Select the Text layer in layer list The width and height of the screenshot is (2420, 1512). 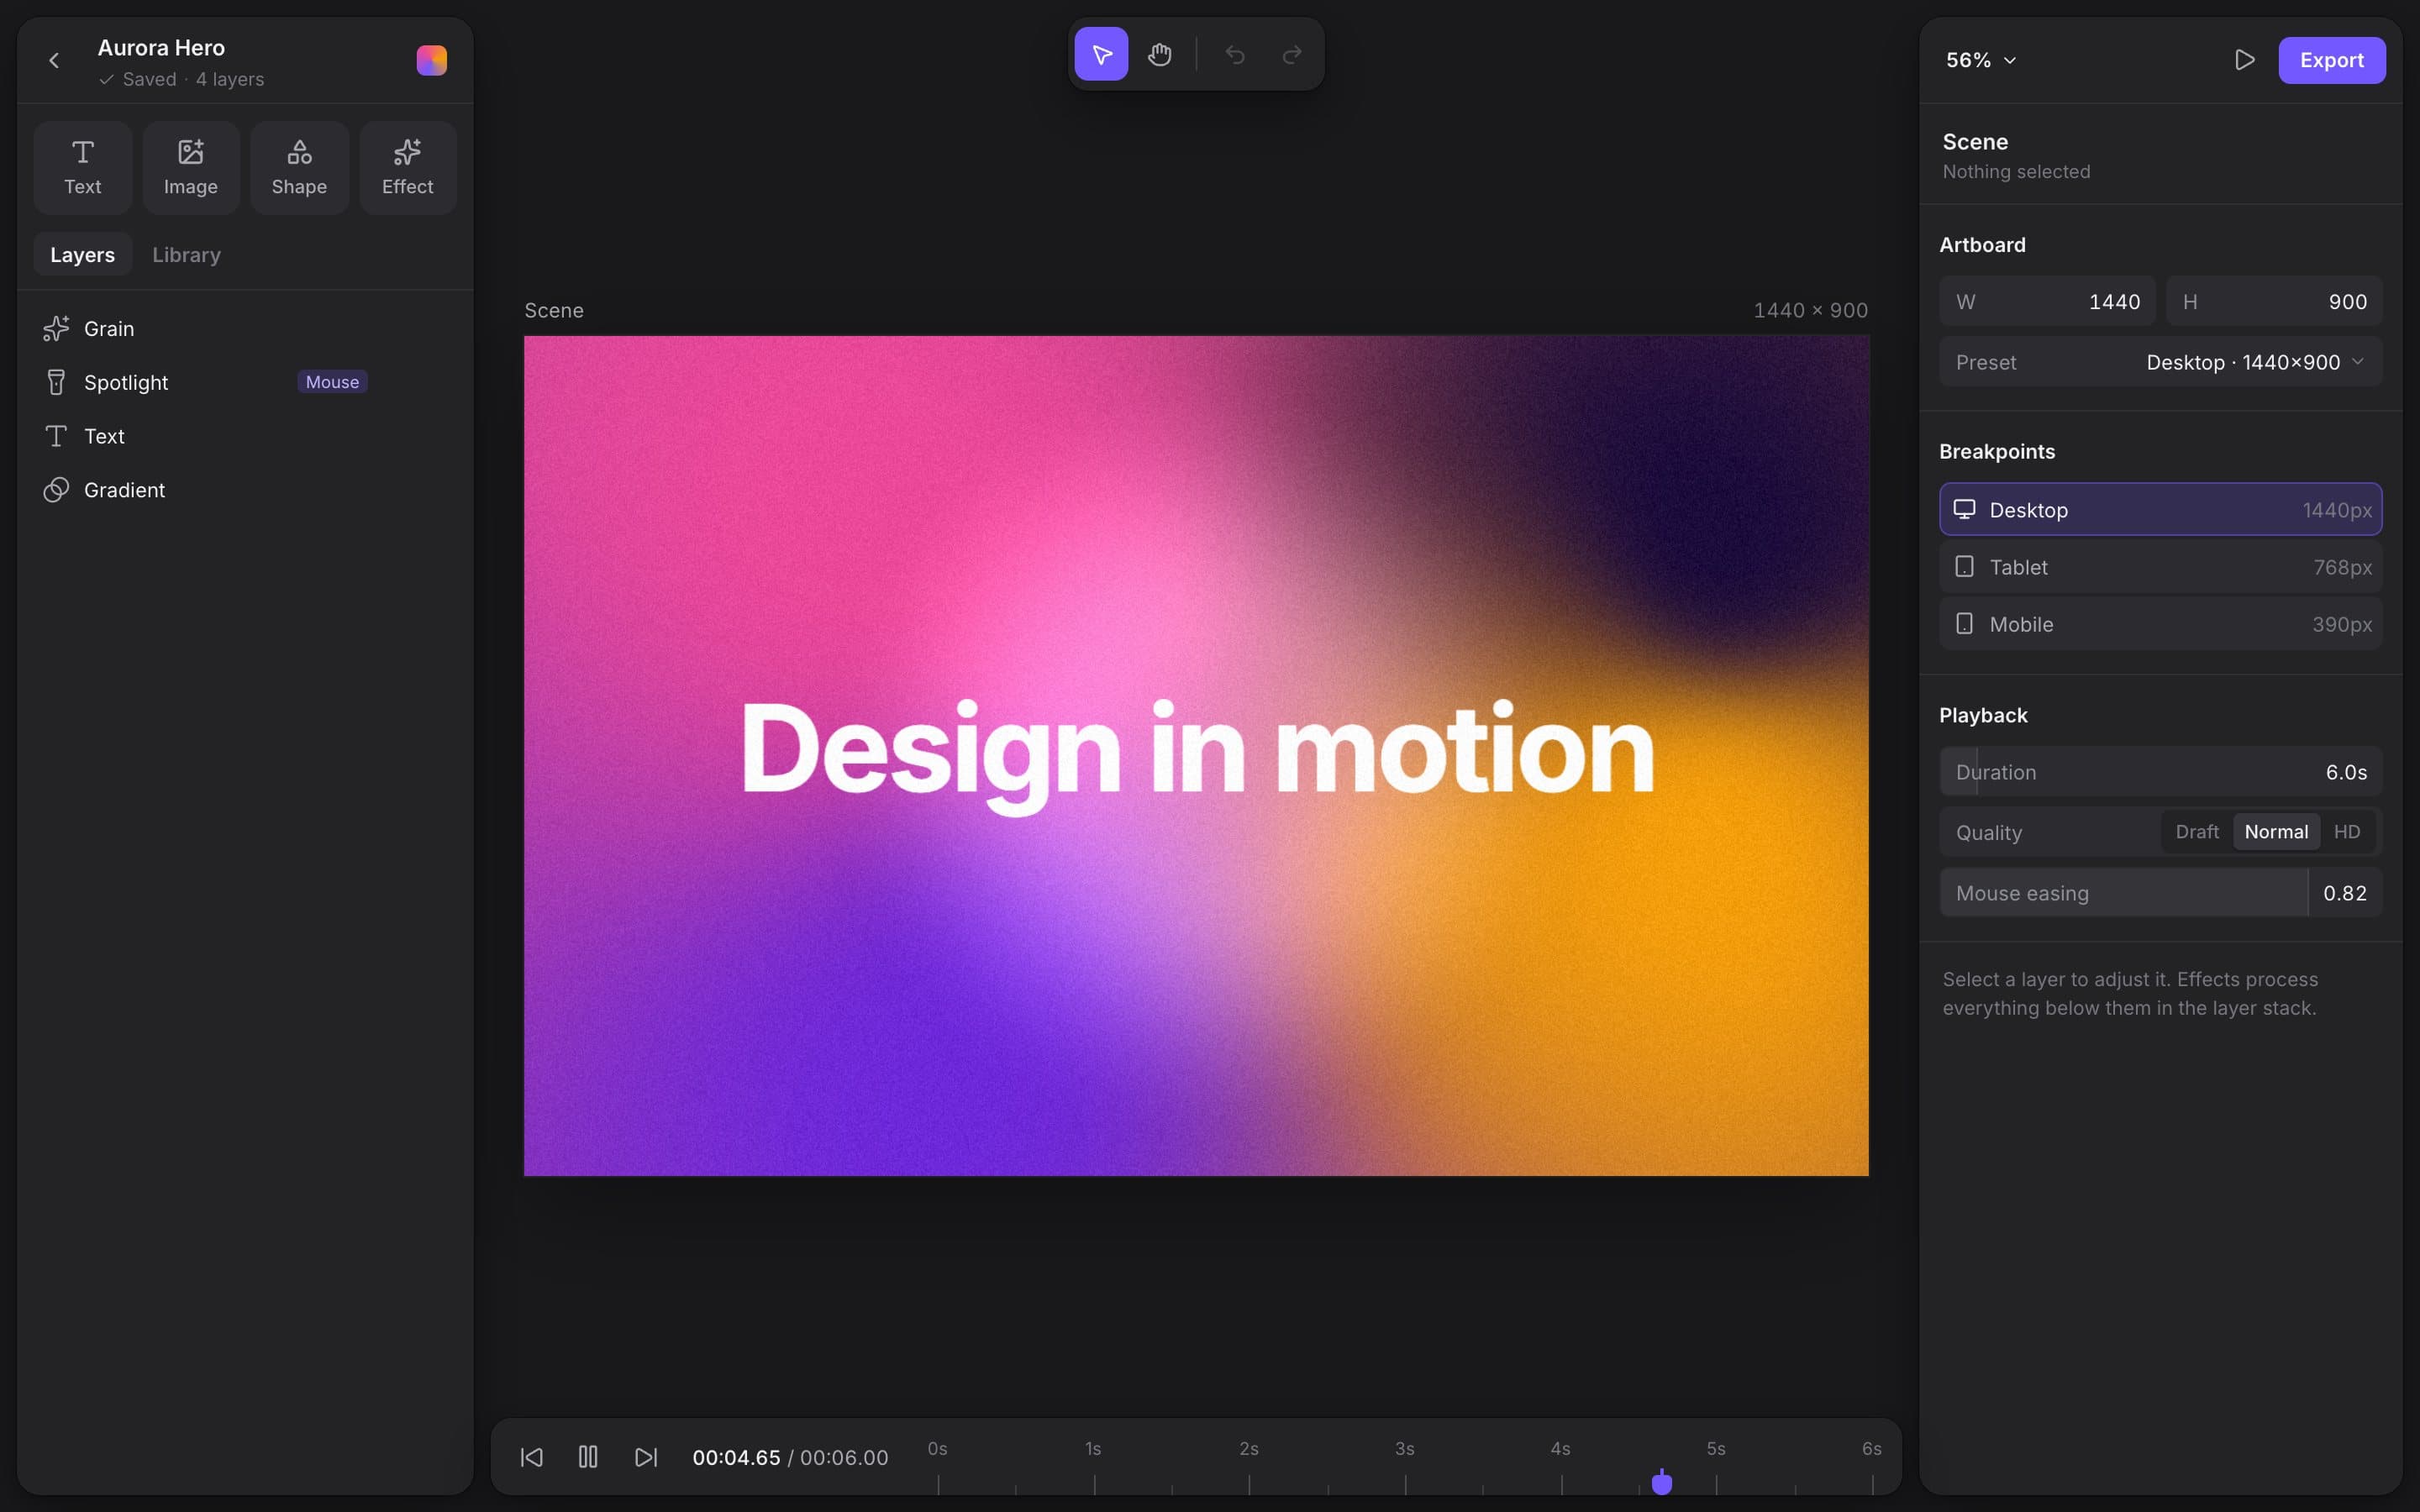[x=245, y=436]
